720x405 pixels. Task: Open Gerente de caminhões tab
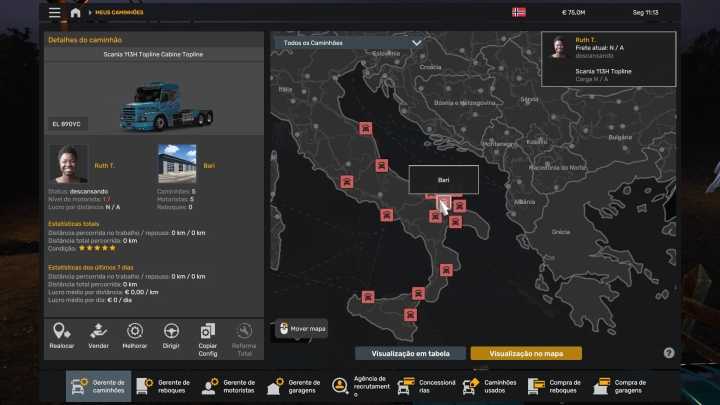click(98, 386)
